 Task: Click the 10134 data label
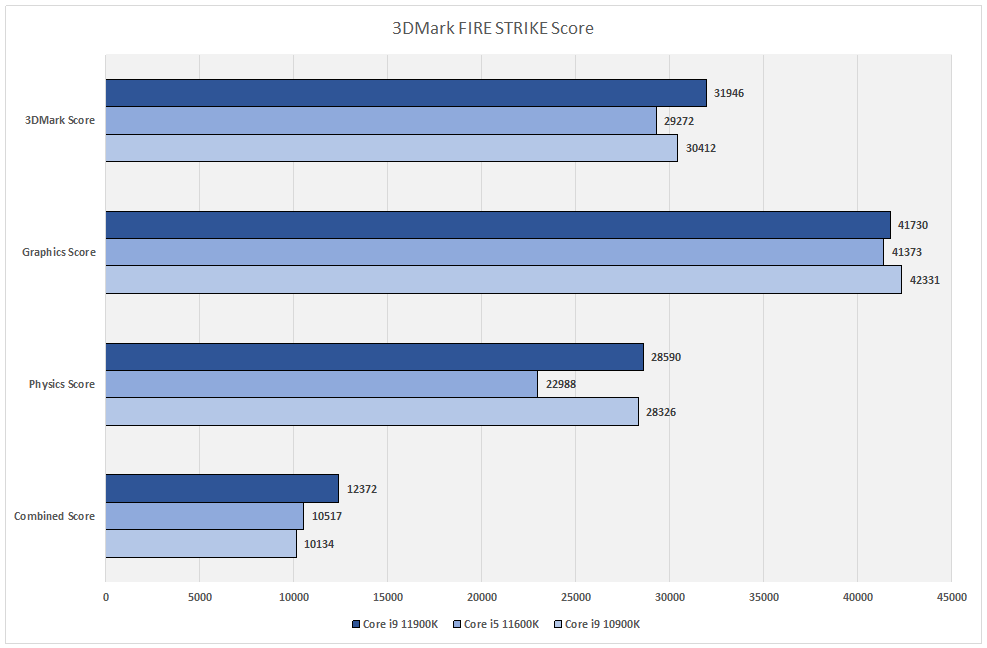point(319,544)
